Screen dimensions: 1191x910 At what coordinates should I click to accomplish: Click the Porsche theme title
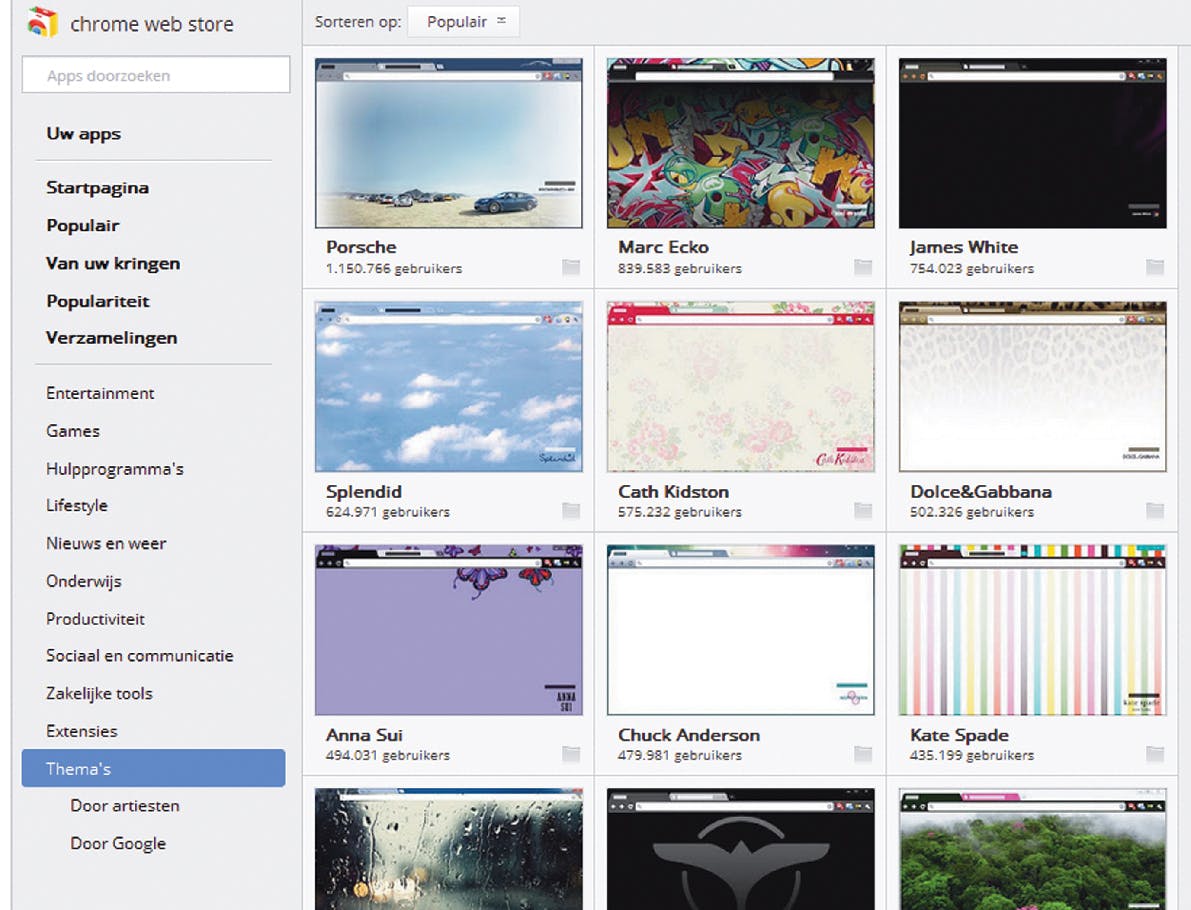tap(362, 247)
